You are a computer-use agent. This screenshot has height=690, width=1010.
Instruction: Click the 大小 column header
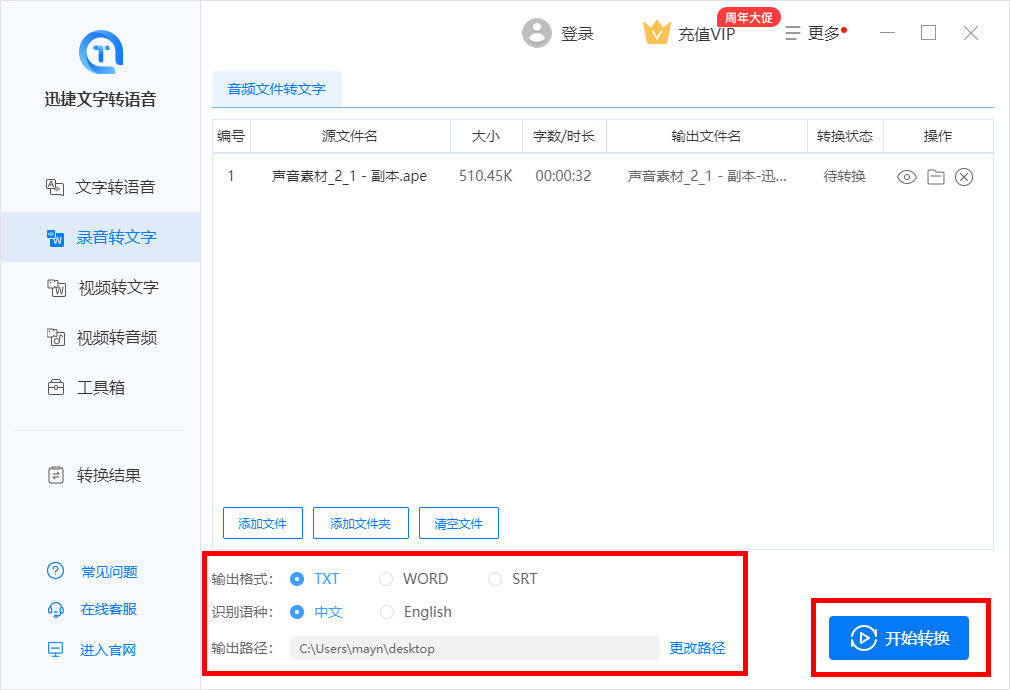pyautogui.click(x=486, y=136)
